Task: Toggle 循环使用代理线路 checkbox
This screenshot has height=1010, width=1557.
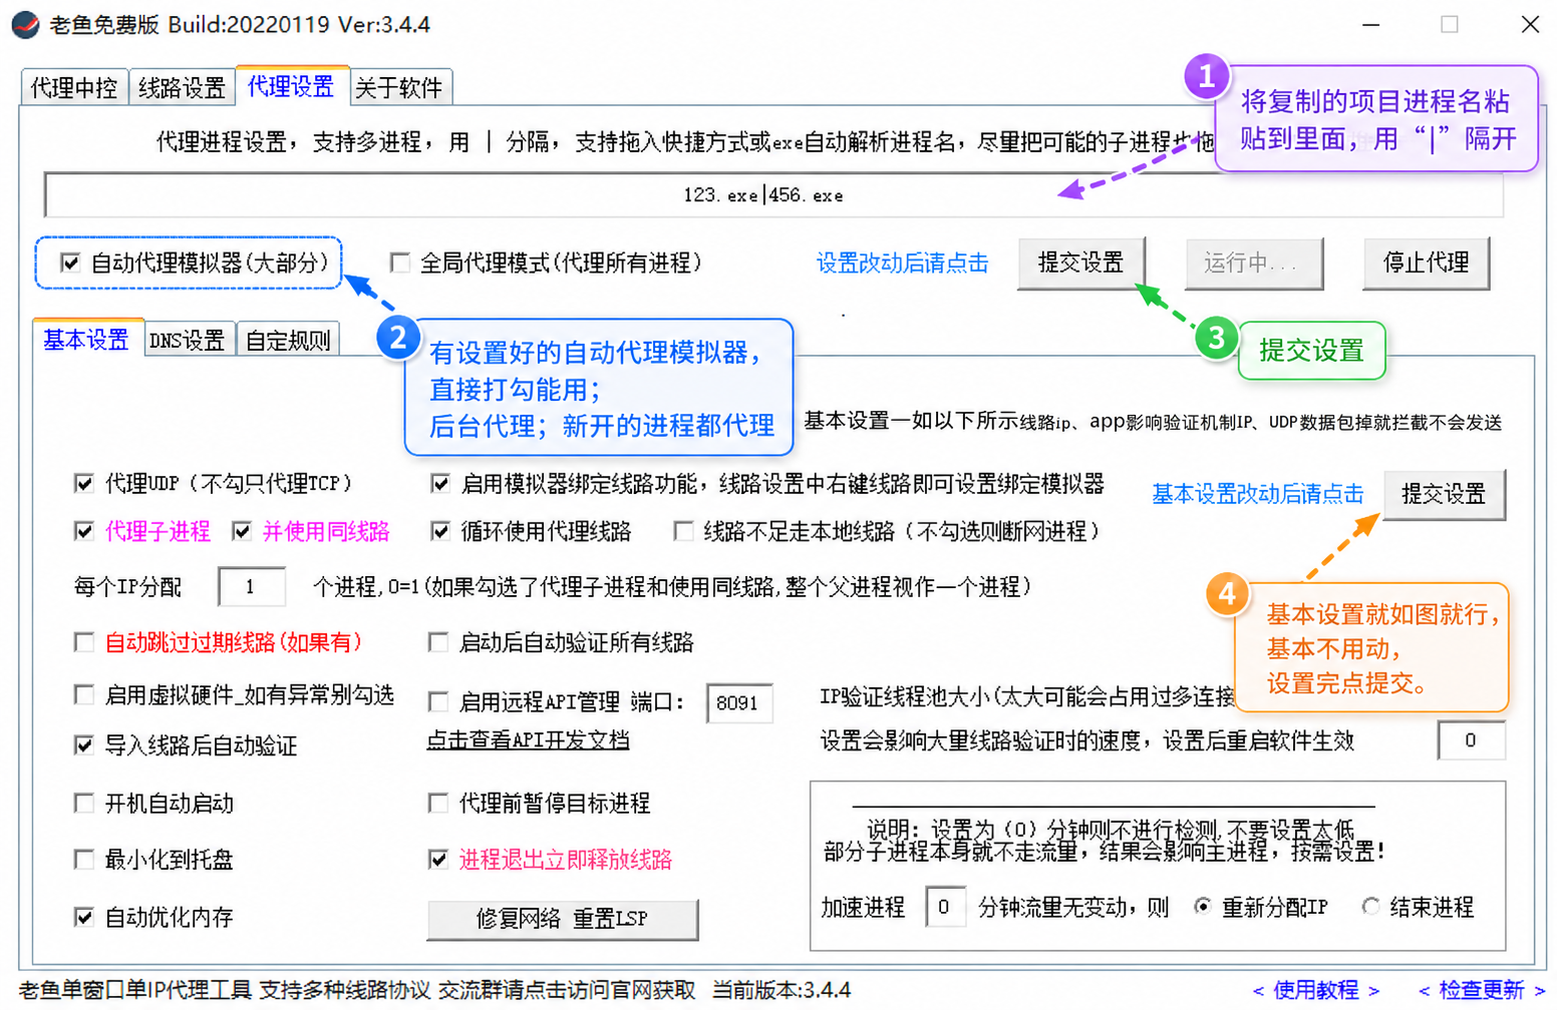Action: (440, 531)
